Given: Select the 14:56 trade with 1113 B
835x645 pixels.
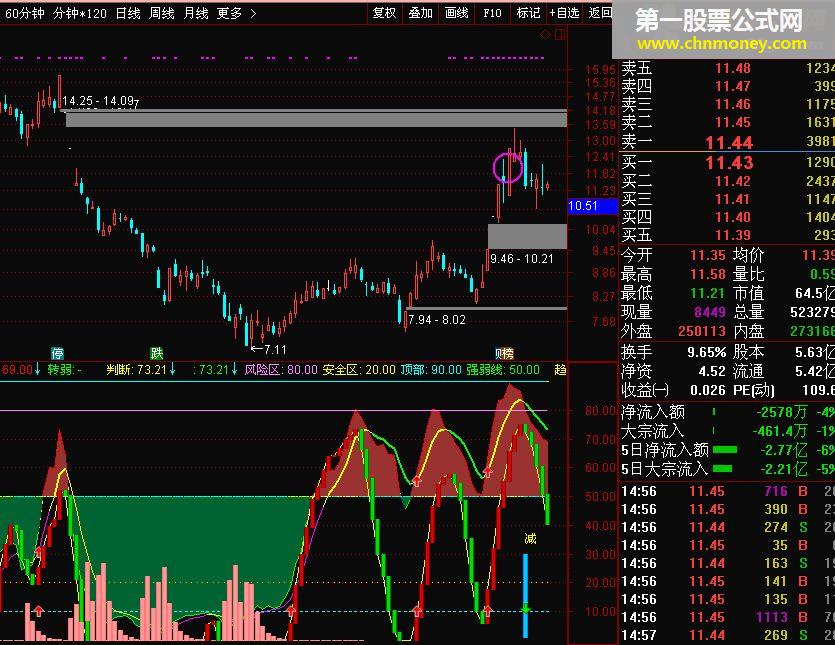Looking at the screenshot, I should pyautogui.click(x=726, y=617).
